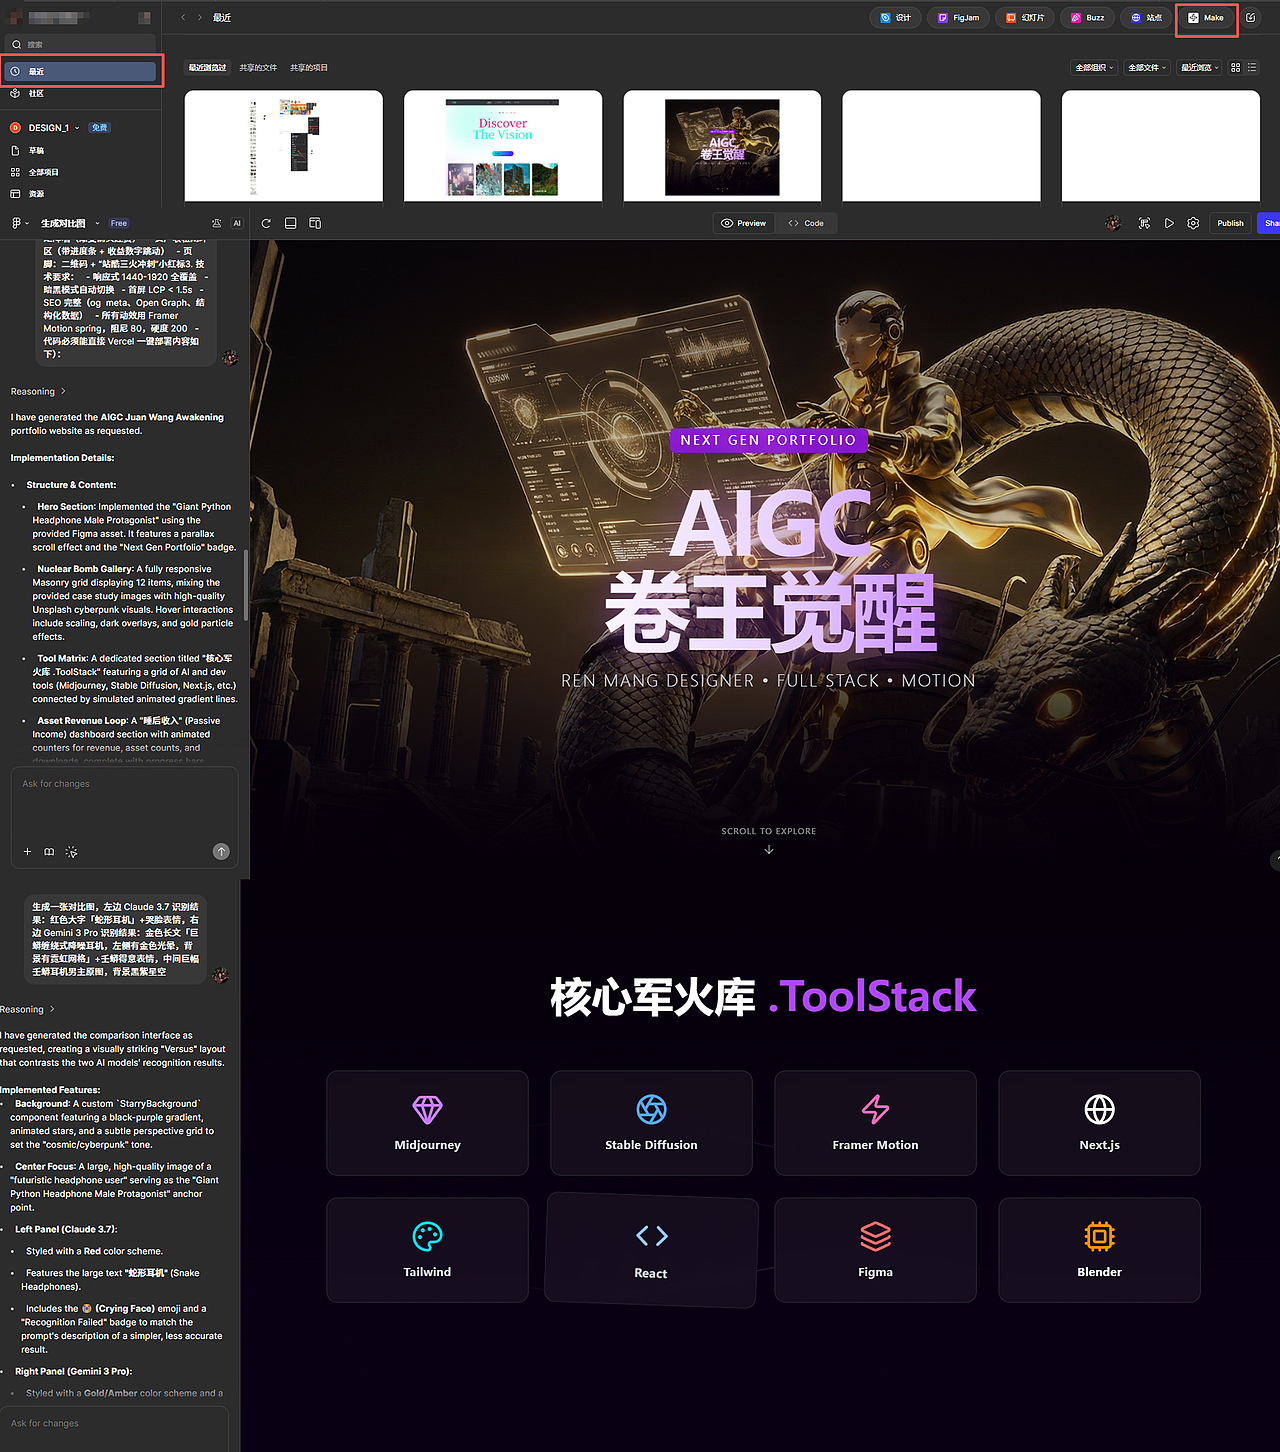Screen dimensions: 1280x1452
Task: Open the settings gear in Make toolbar
Action: pyautogui.click(x=1193, y=223)
